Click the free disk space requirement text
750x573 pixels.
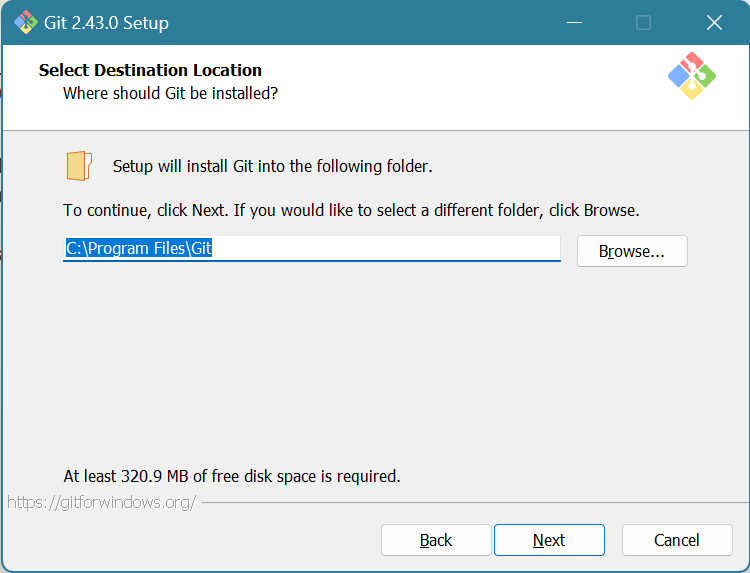[232, 476]
